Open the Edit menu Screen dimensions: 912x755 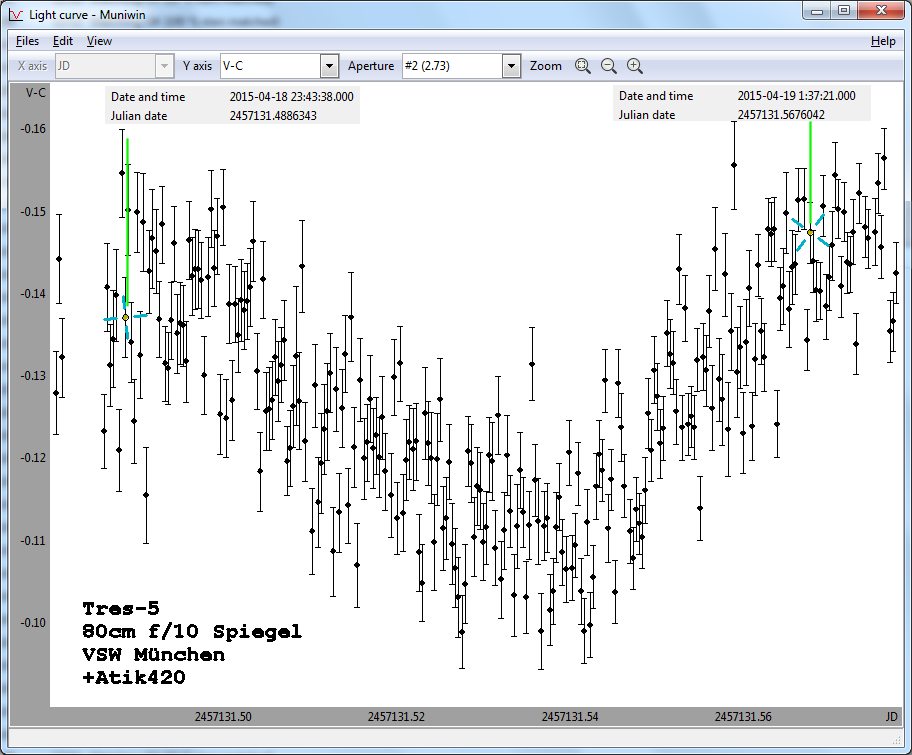pos(63,41)
